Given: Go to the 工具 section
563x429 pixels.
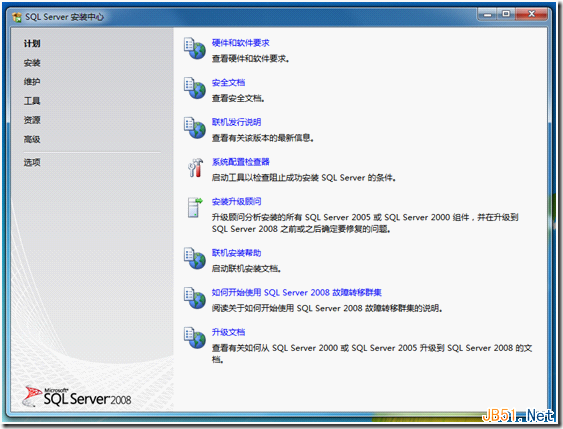Looking at the screenshot, I should [x=32, y=101].
